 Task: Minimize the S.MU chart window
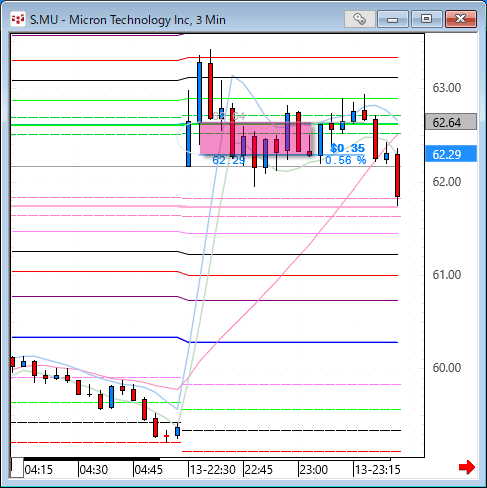pos(393,19)
